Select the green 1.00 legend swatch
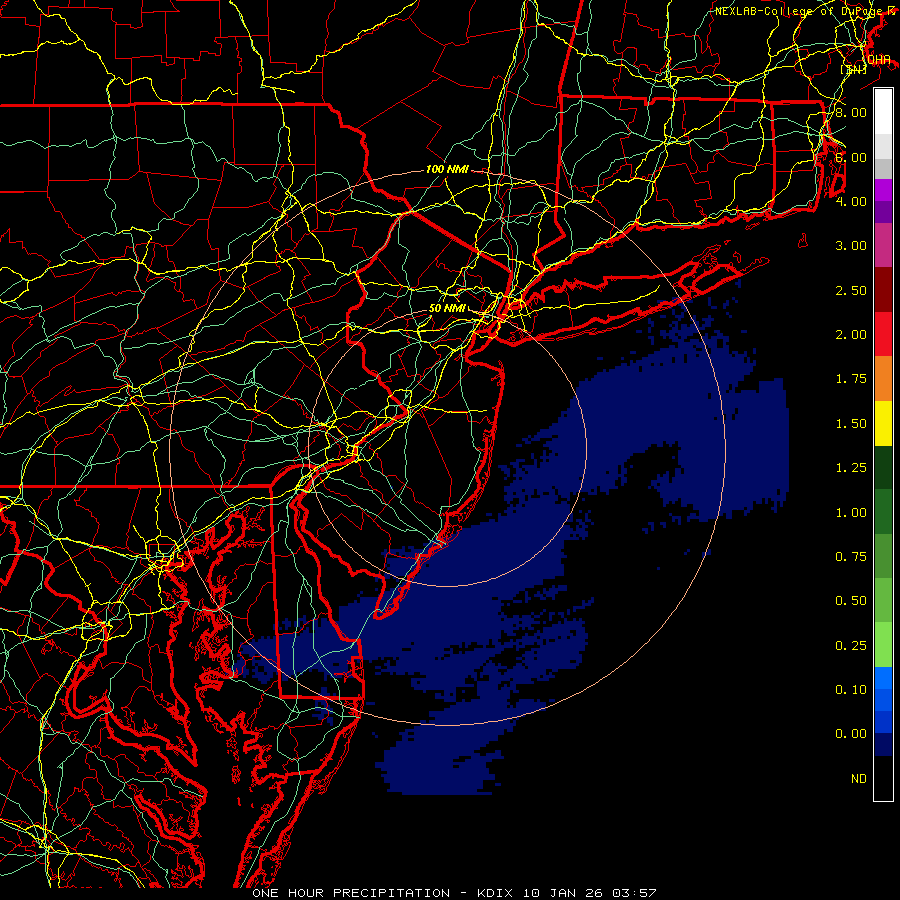The height and width of the screenshot is (900, 900). [883, 512]
